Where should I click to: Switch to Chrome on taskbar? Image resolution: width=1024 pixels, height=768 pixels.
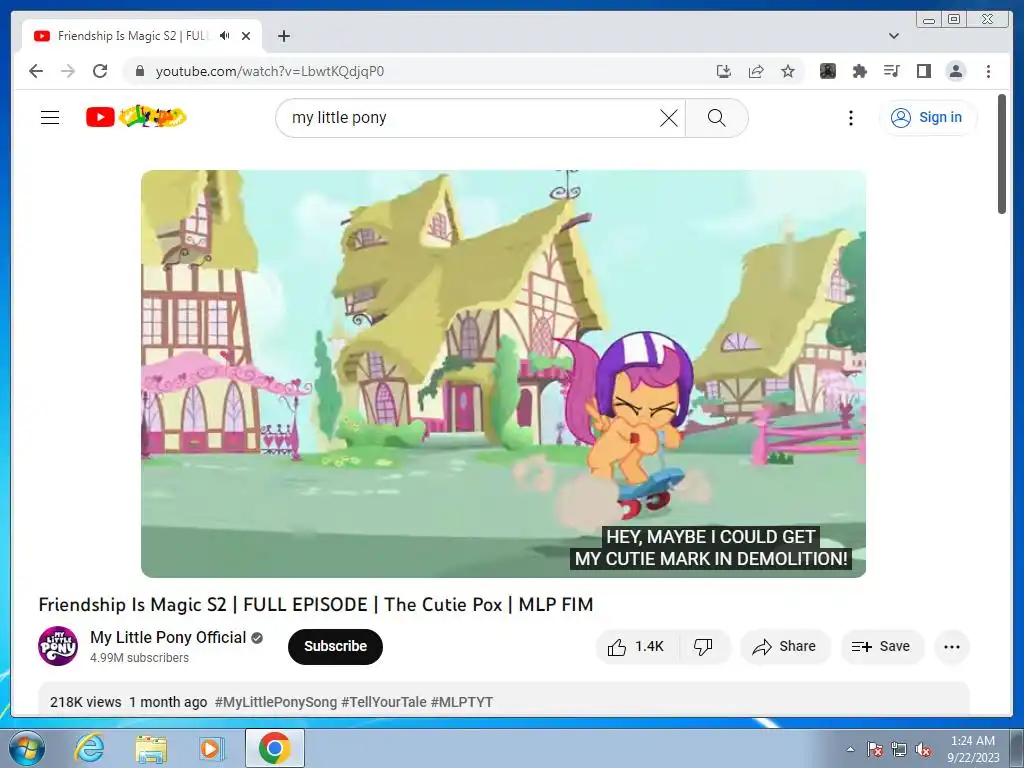(275, 748)
